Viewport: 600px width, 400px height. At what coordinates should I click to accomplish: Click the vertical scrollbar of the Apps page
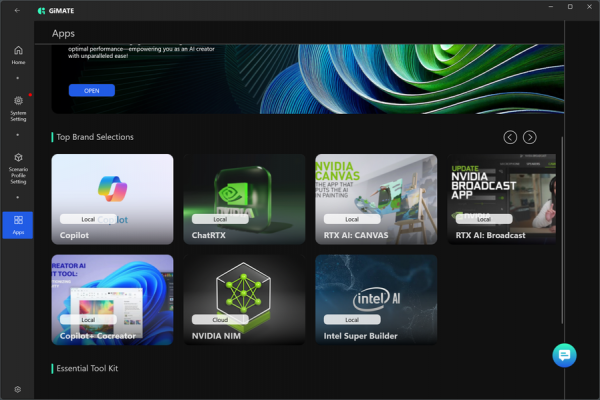[562, 230]
